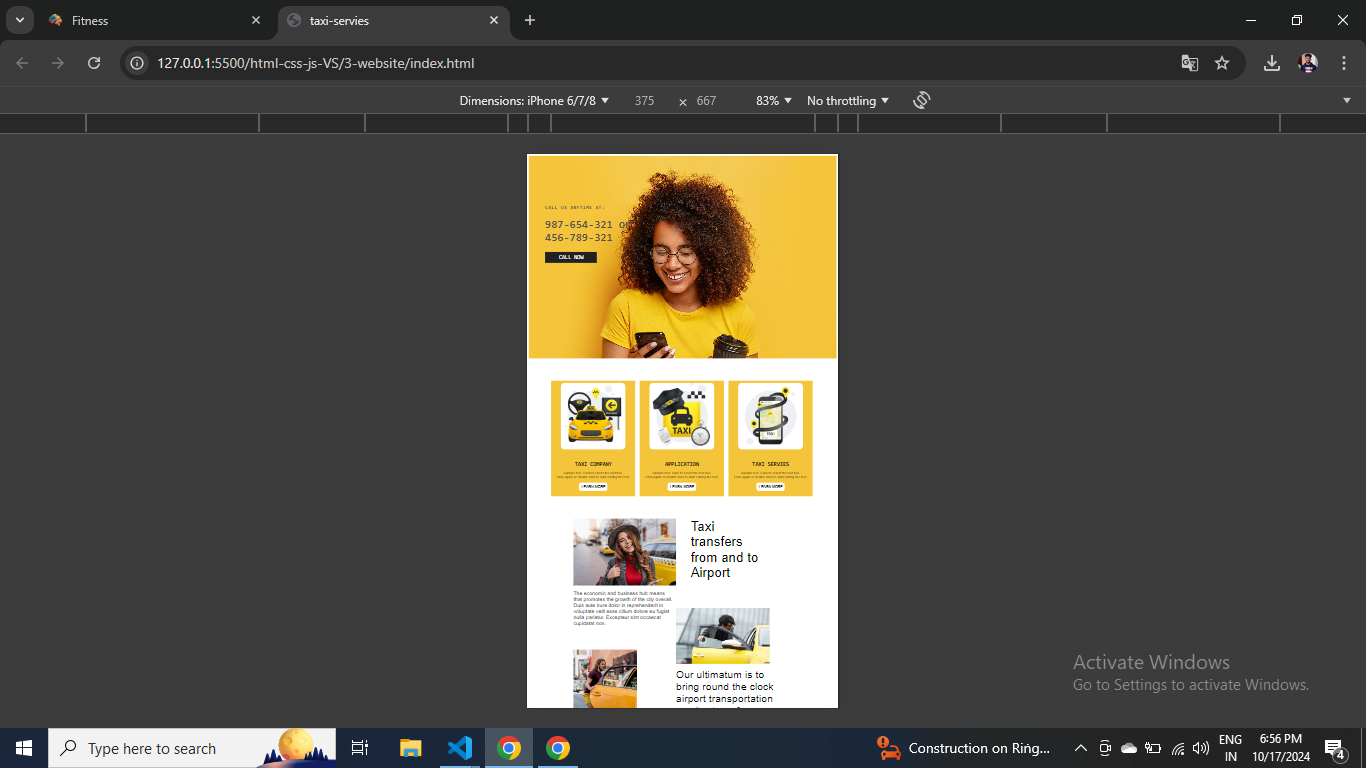This screenshot has height=768, width=1366.
Task: Click the viewport height field showing 667
Action: click(706, 101)
